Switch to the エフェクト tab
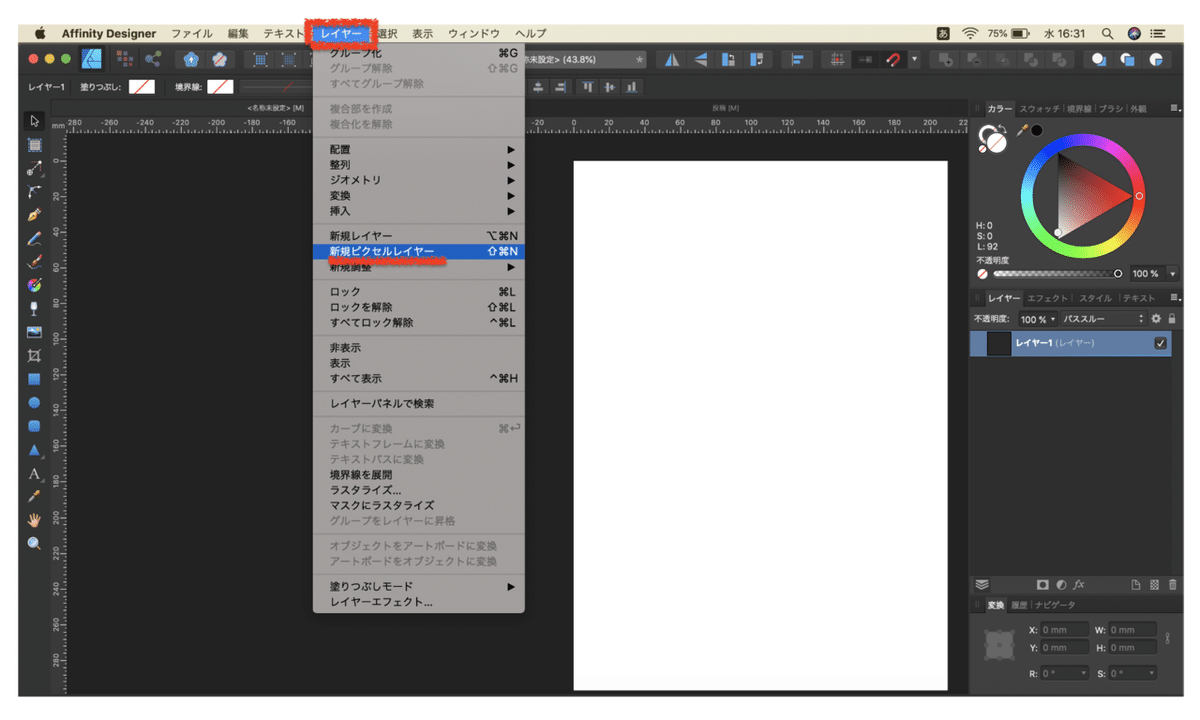The height and width of the screenshot is (720, 1200). click(x=1048, y=298)
